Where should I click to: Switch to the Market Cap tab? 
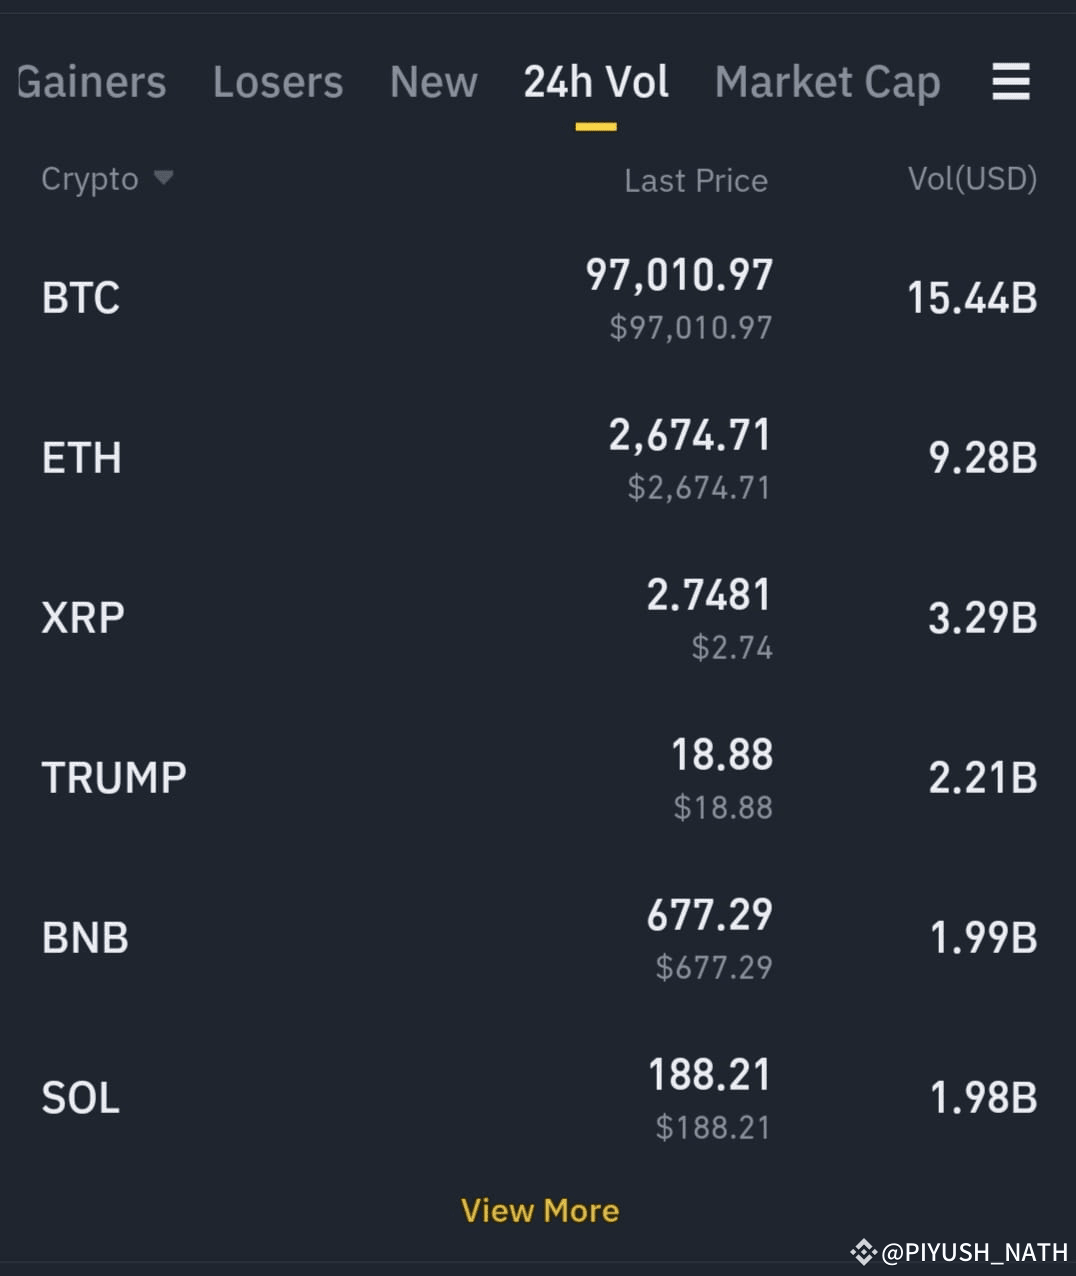(828, 82)
